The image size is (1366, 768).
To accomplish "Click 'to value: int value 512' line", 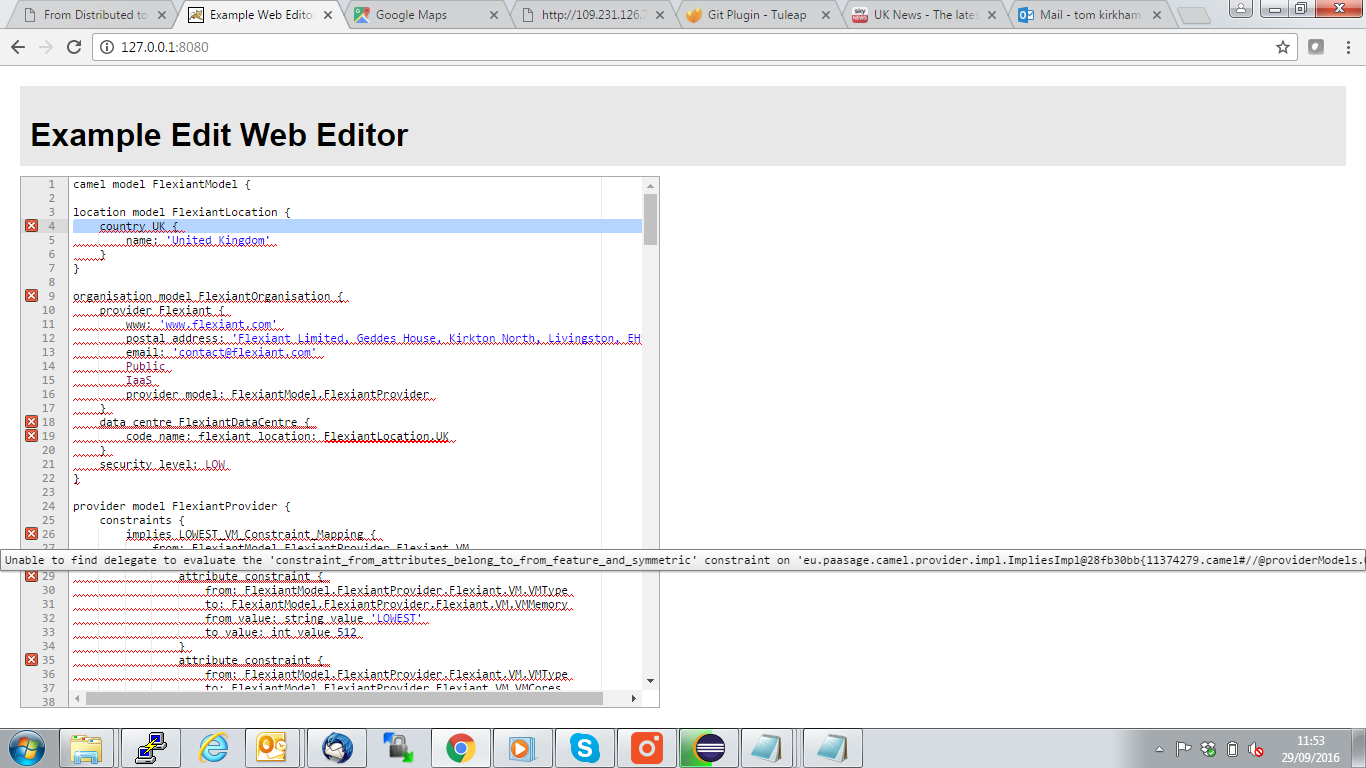I will (x=281, y=632).
